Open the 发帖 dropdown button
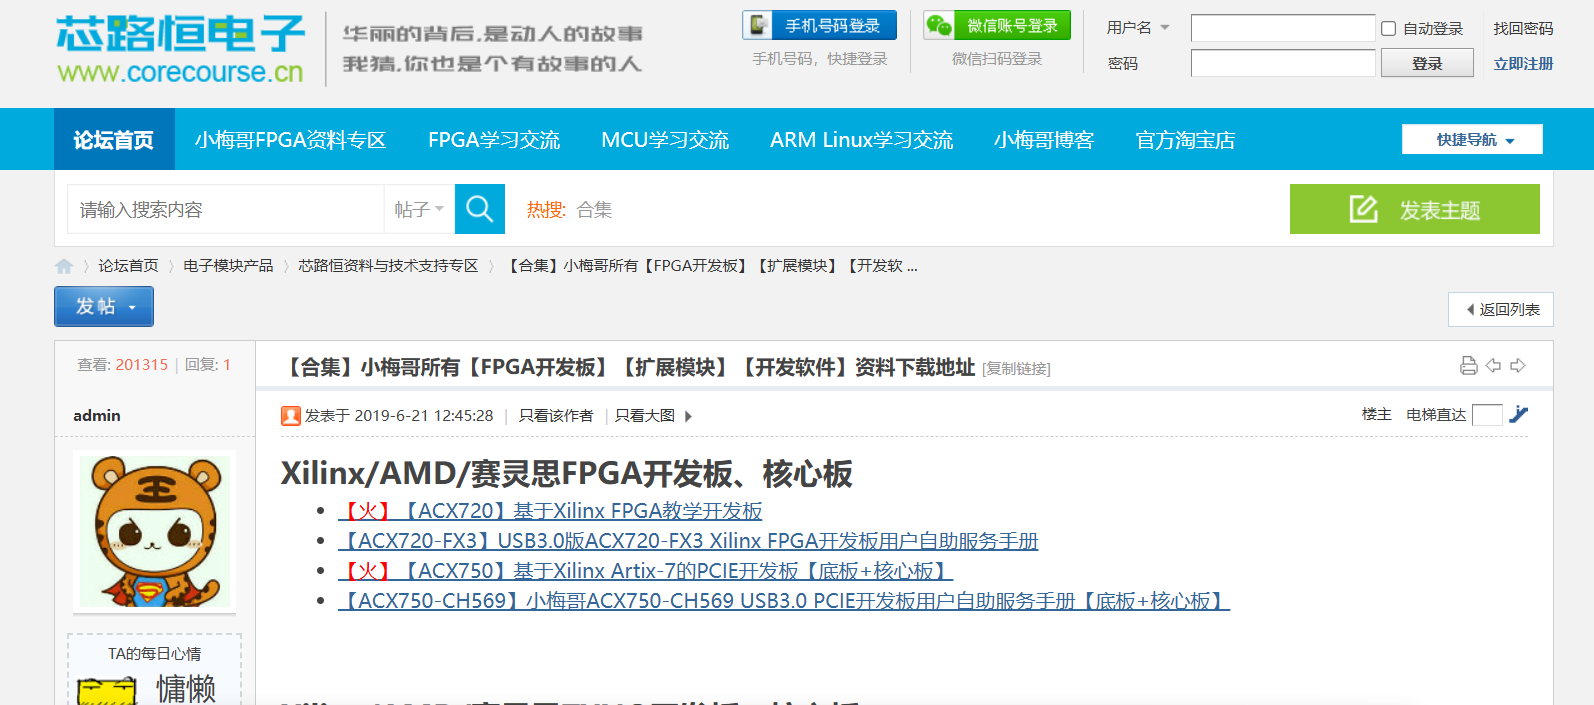 point(104,306)
